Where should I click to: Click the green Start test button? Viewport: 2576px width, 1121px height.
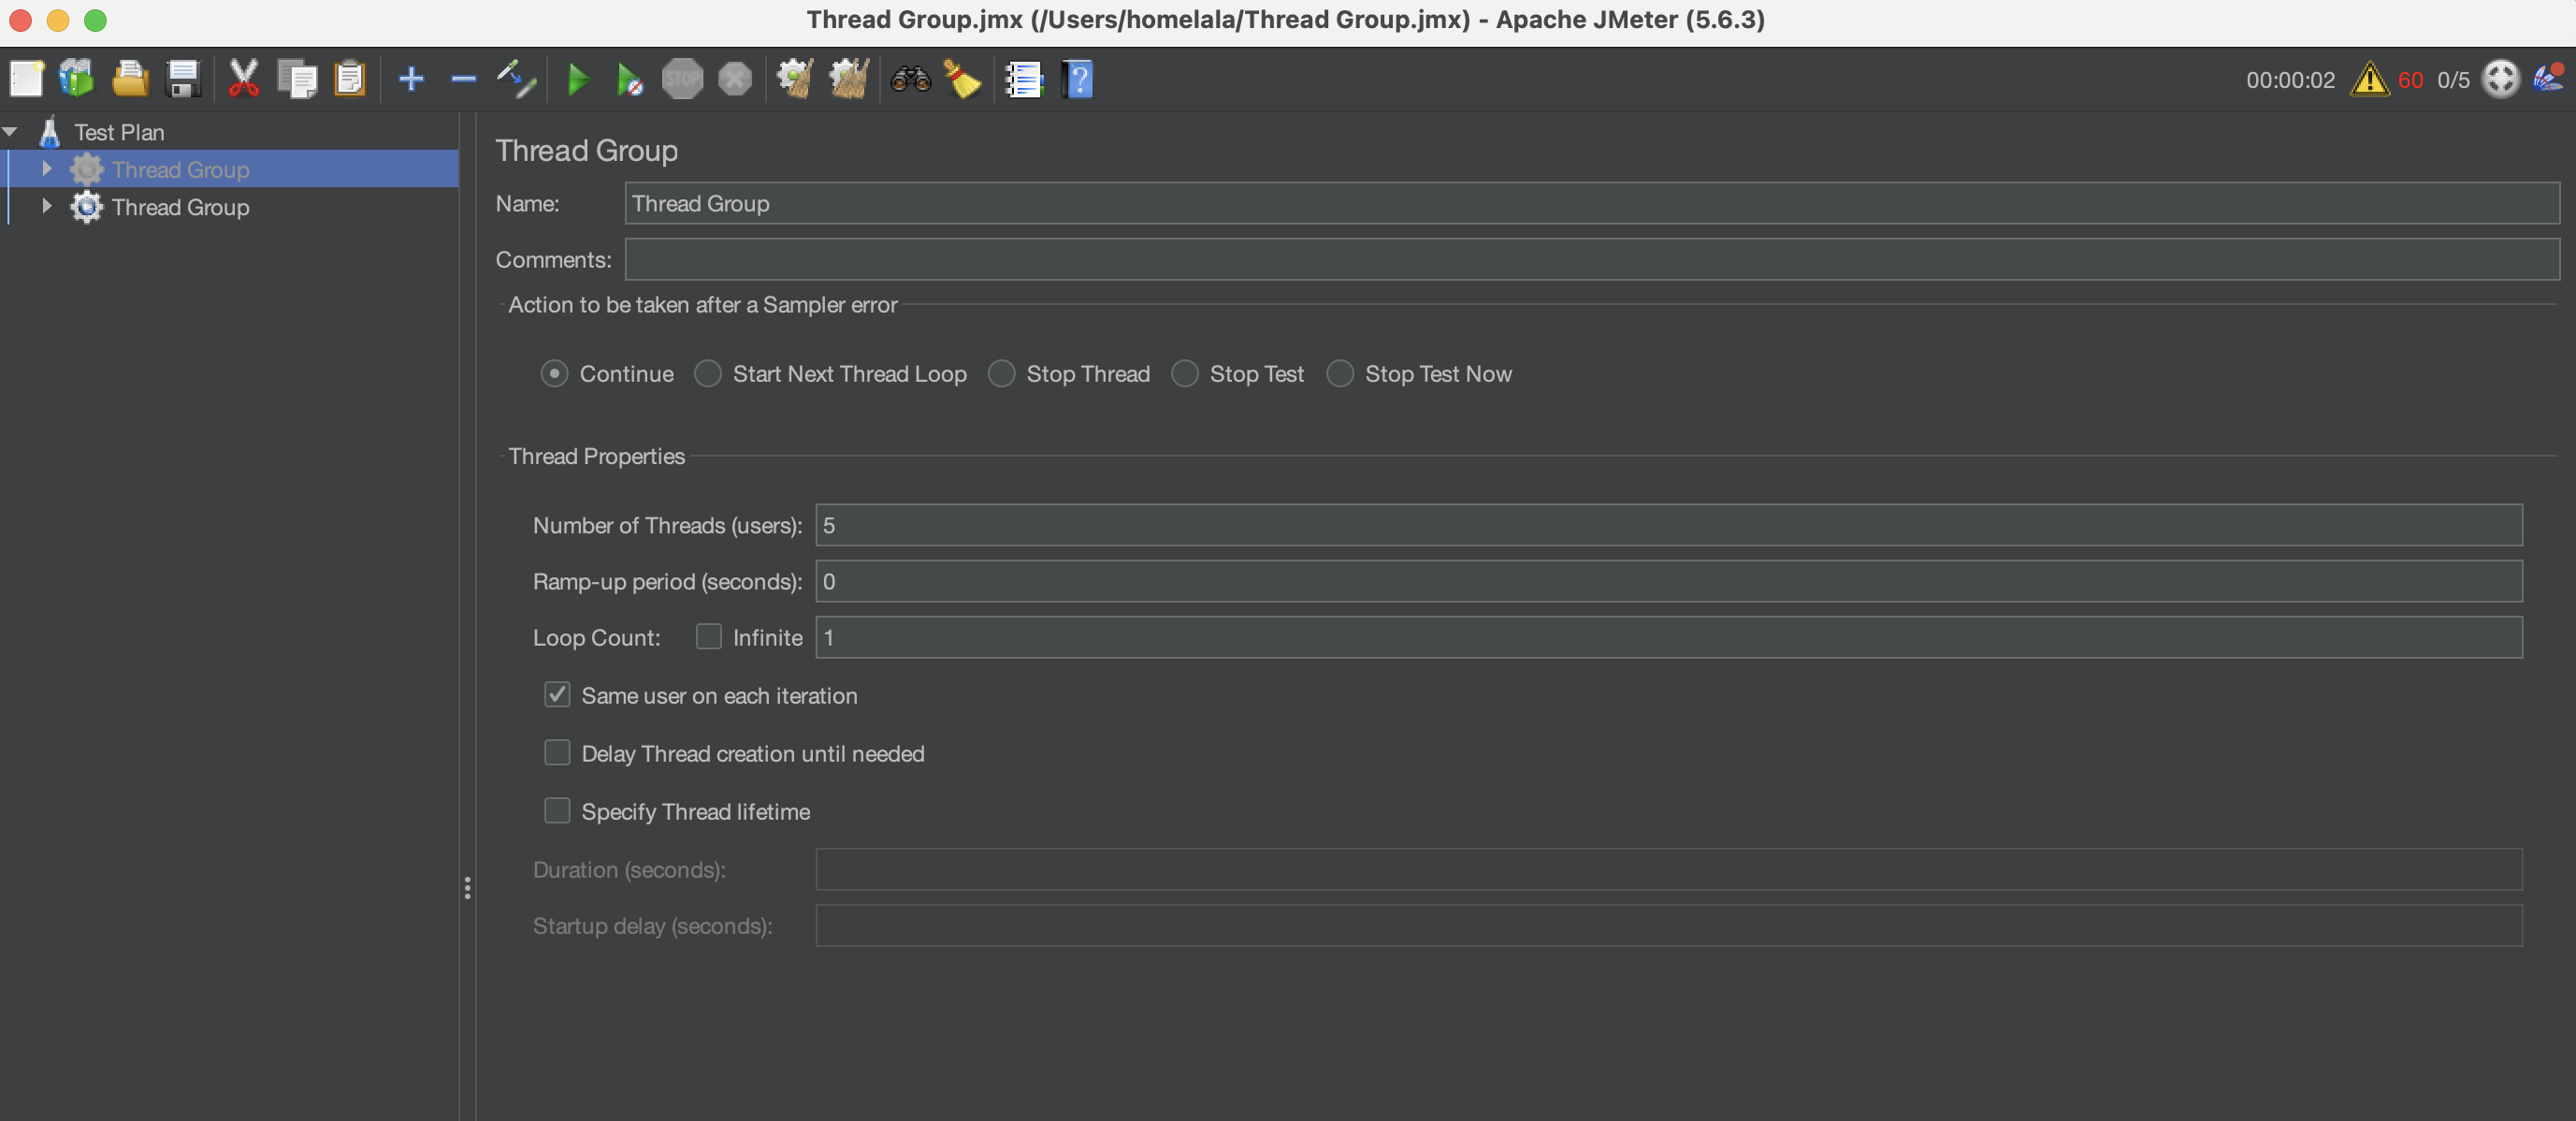577,79
